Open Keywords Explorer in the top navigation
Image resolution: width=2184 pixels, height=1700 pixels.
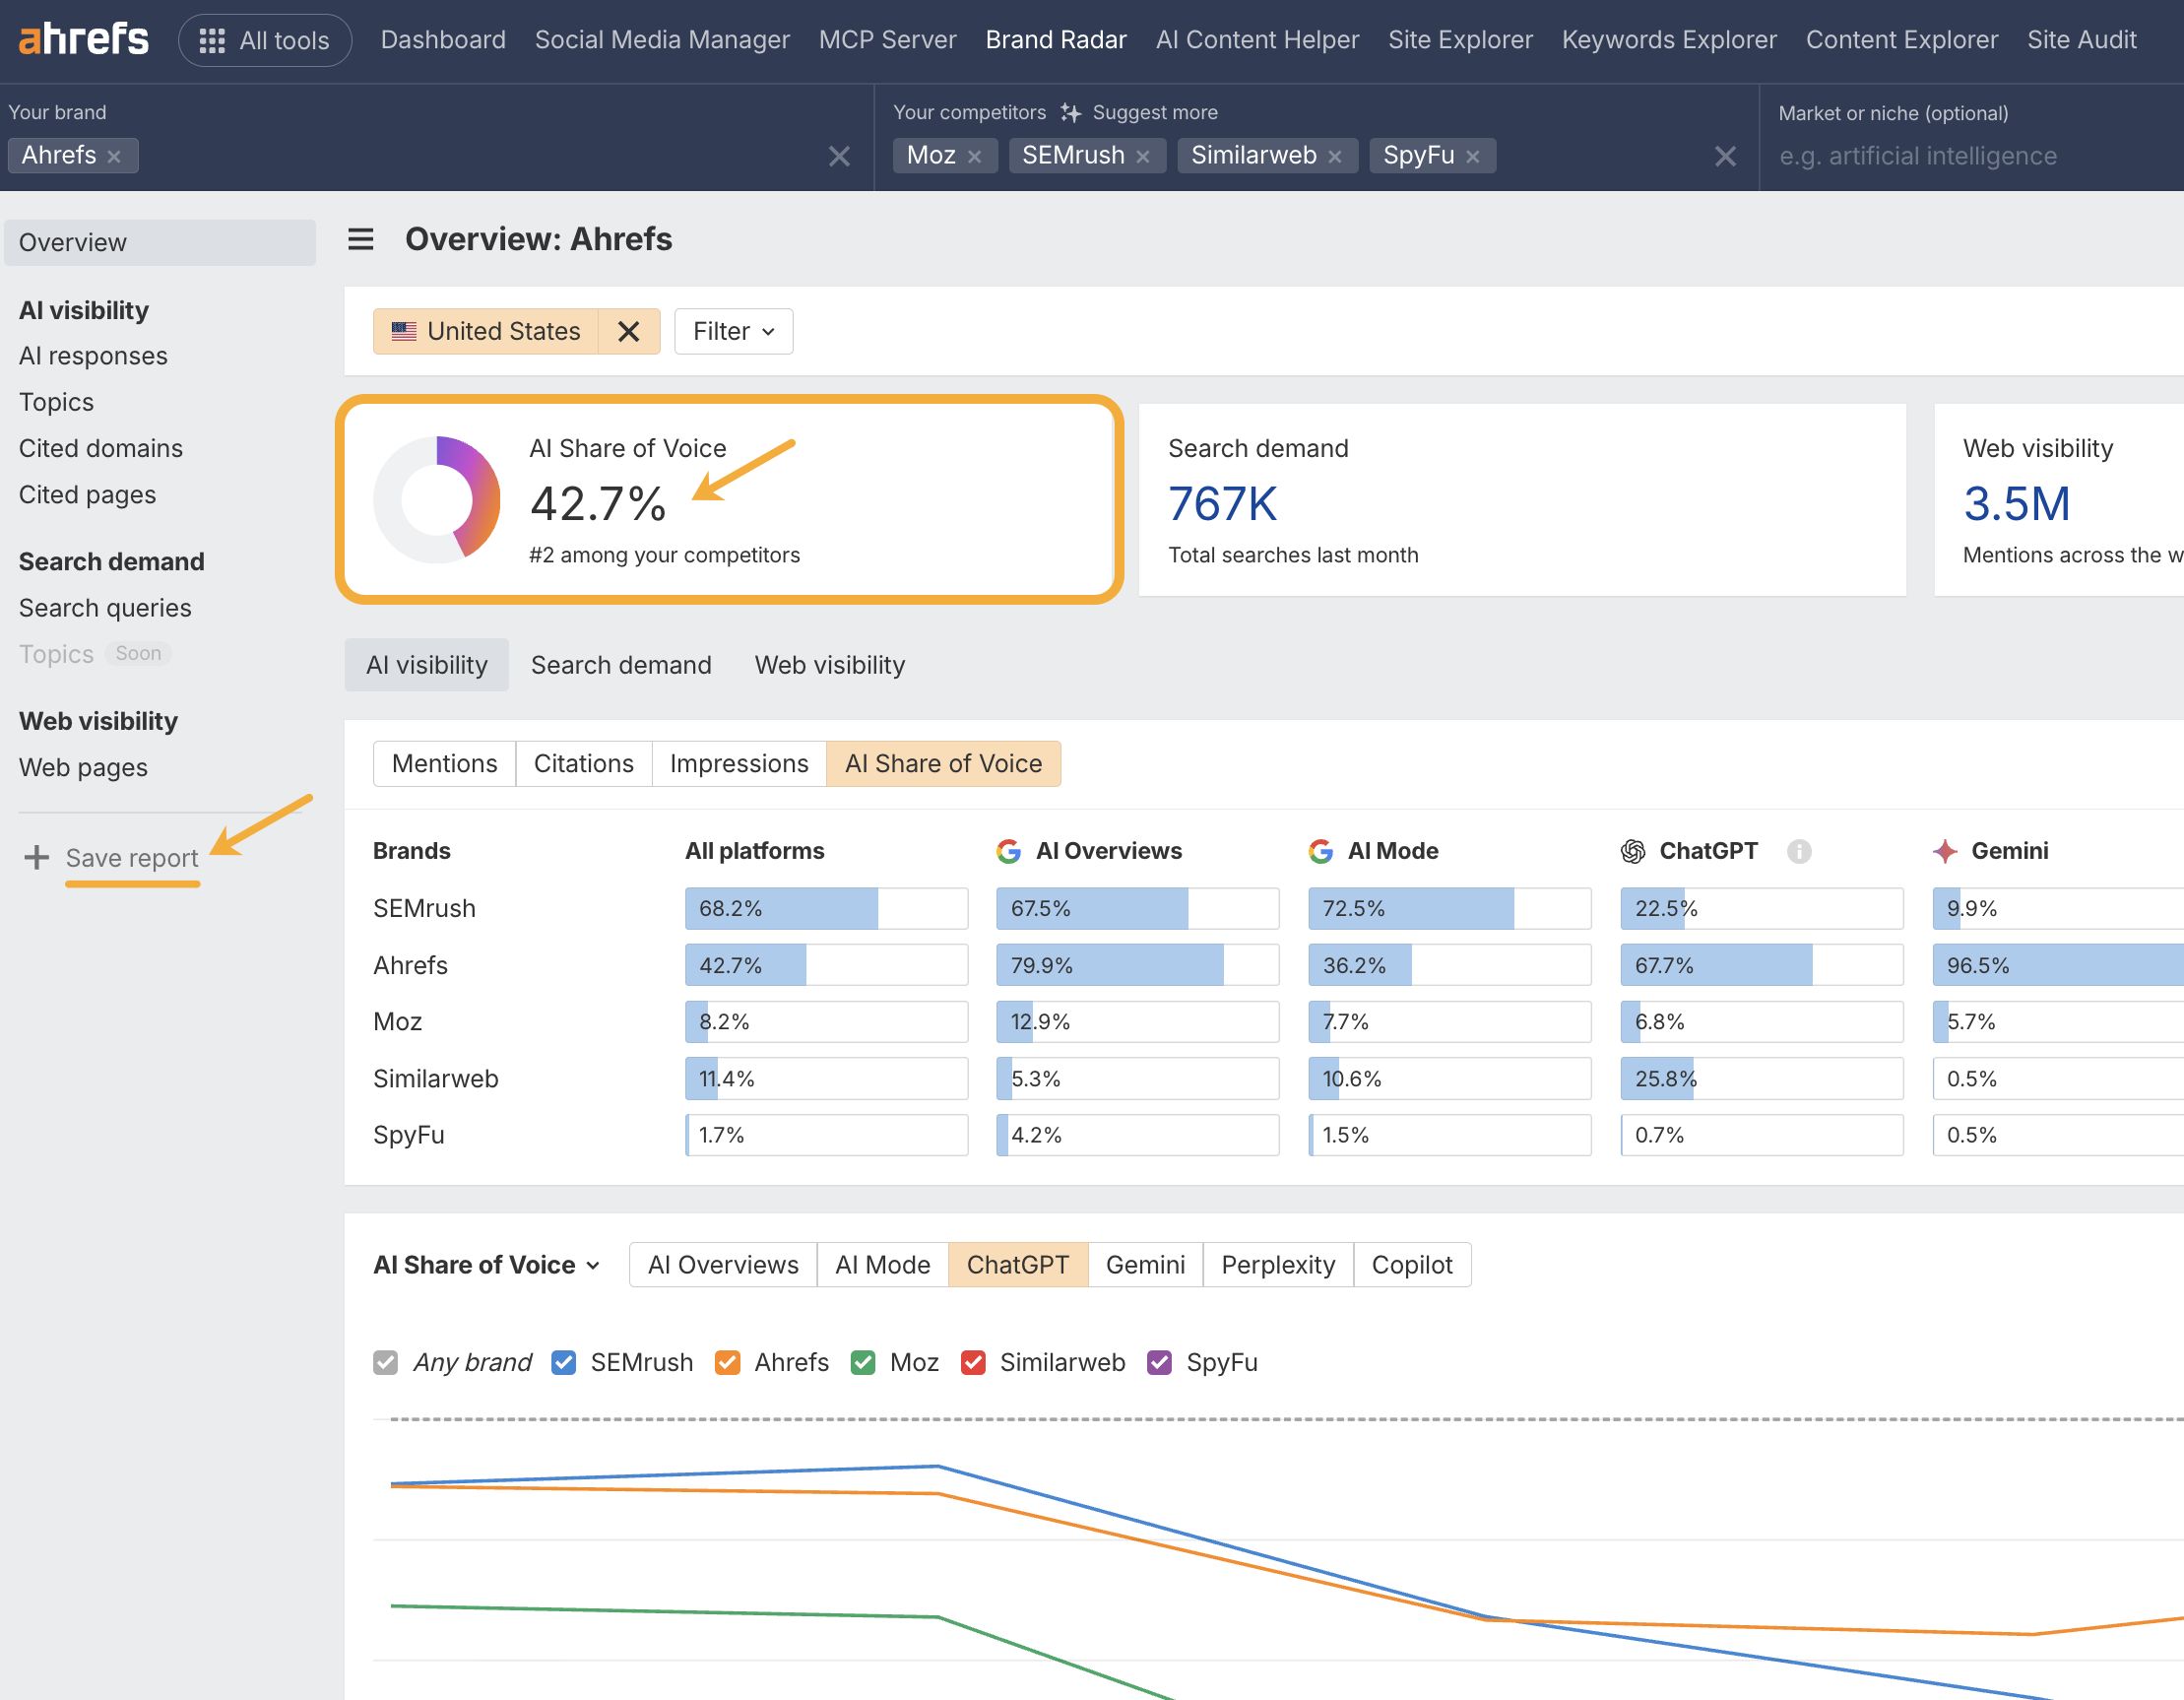click(x=1668, y=40)
